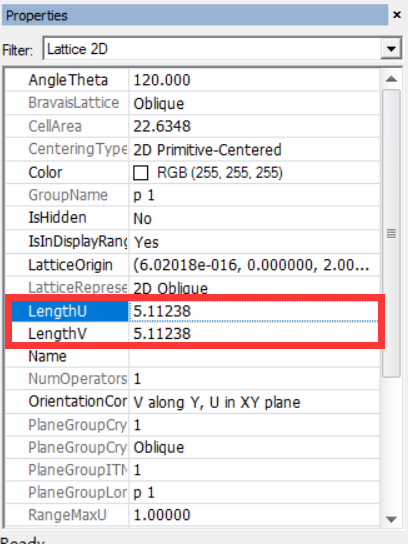Select the Name property row label
408x544 pixels.
[x=47, y=357]
